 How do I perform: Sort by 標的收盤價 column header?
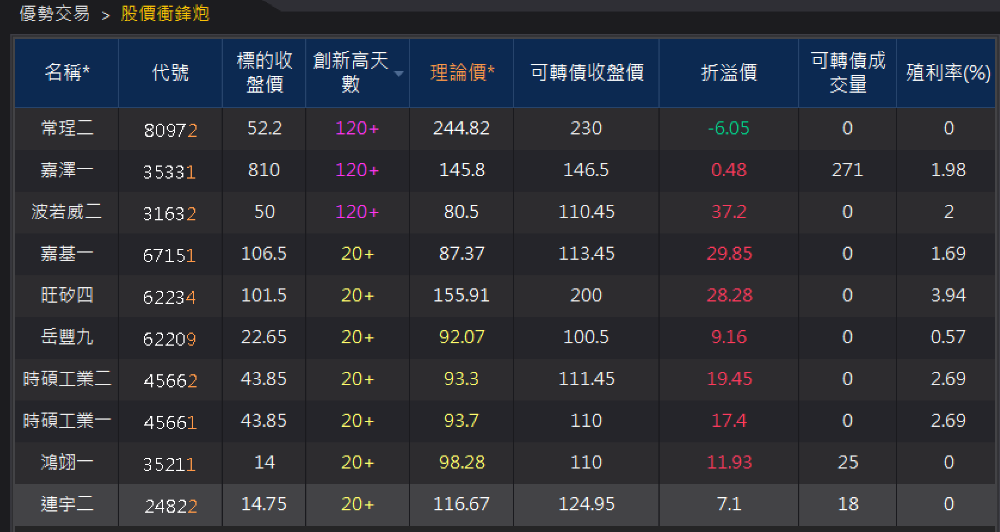(x=264, y=73)
